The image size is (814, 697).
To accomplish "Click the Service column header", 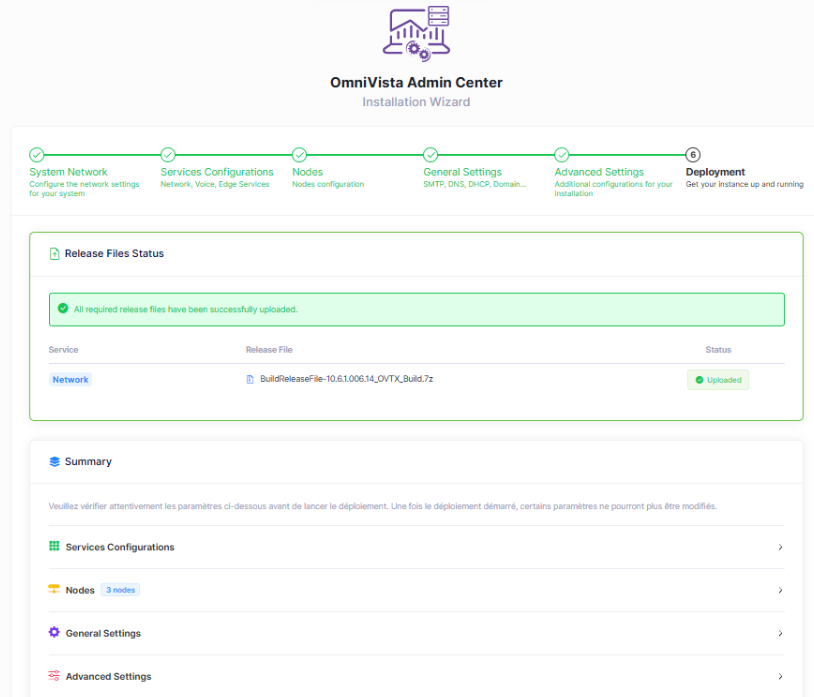I will [x=63, y=350].
